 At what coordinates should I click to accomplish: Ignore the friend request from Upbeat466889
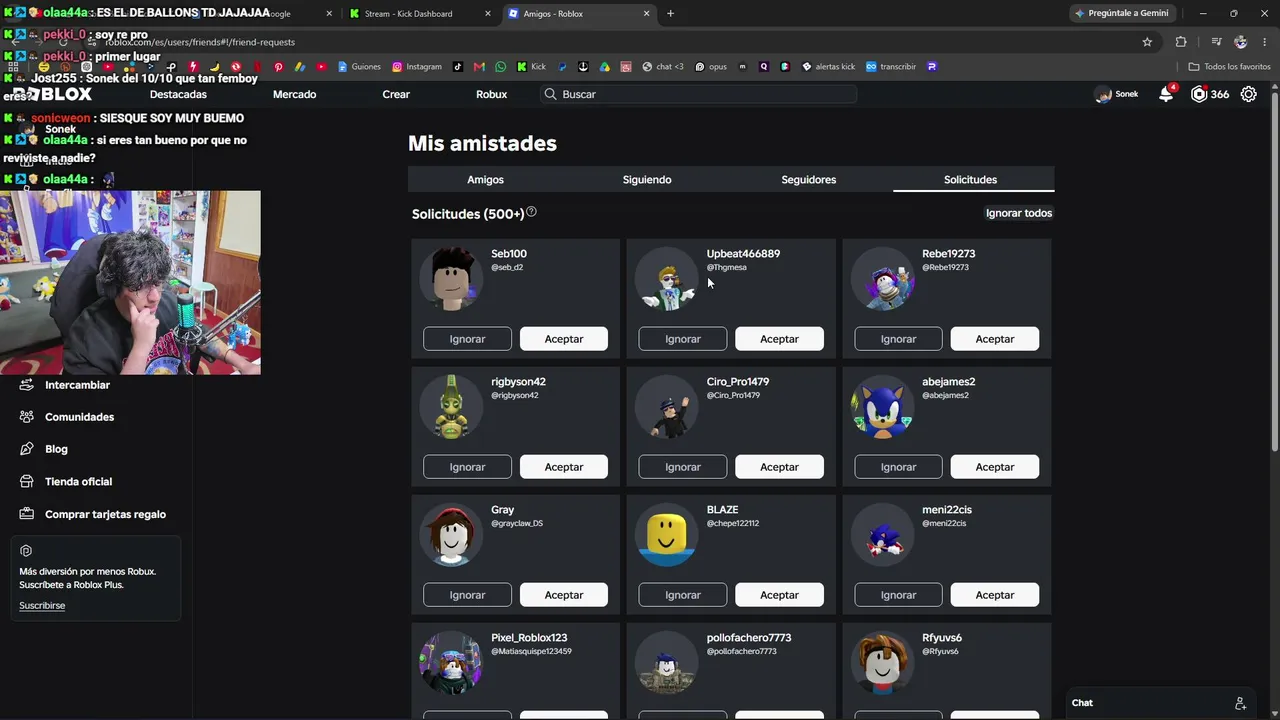[683, 339]
